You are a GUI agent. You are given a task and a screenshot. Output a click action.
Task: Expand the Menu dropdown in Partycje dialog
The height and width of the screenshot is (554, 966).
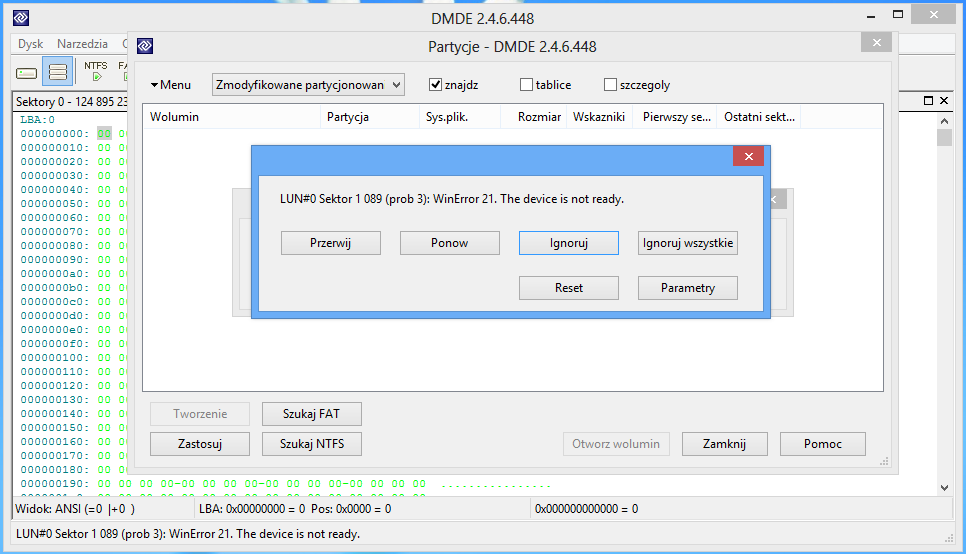click(171, 84)
